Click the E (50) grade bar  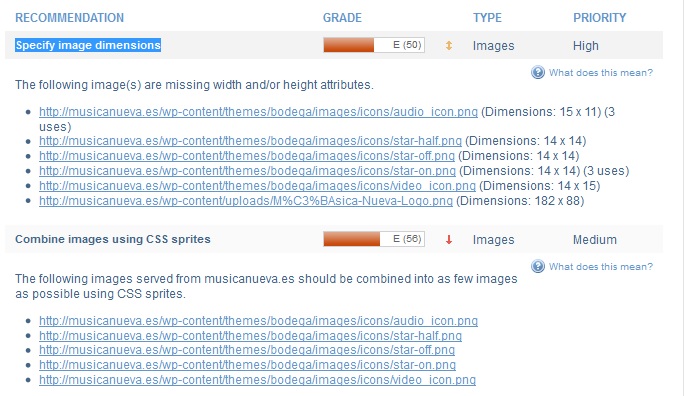(x=374, y=45)
